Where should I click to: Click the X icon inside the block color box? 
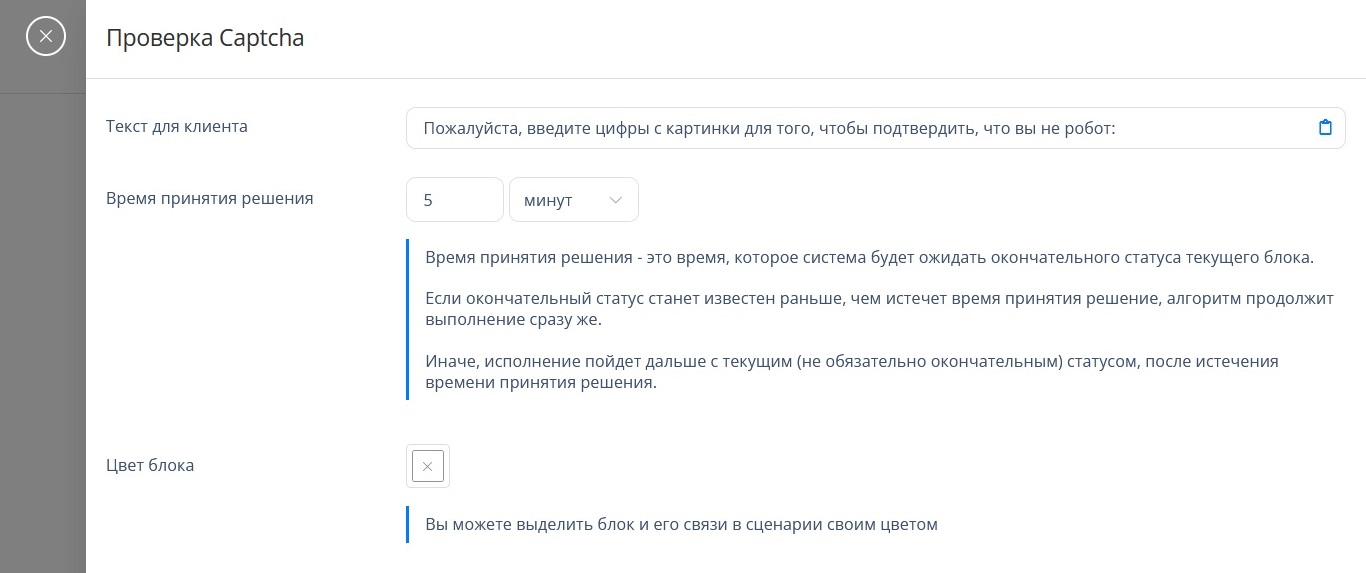coord(428,466)
